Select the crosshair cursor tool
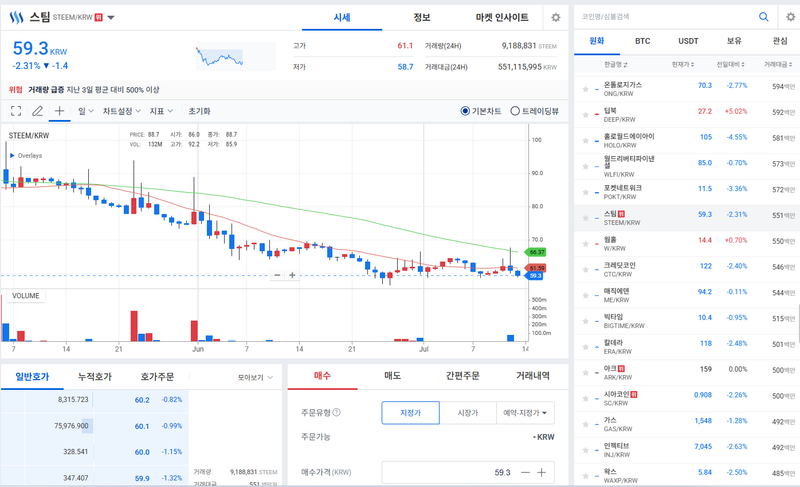This screenshot has width=800, height=487. [x=59, y=111]
